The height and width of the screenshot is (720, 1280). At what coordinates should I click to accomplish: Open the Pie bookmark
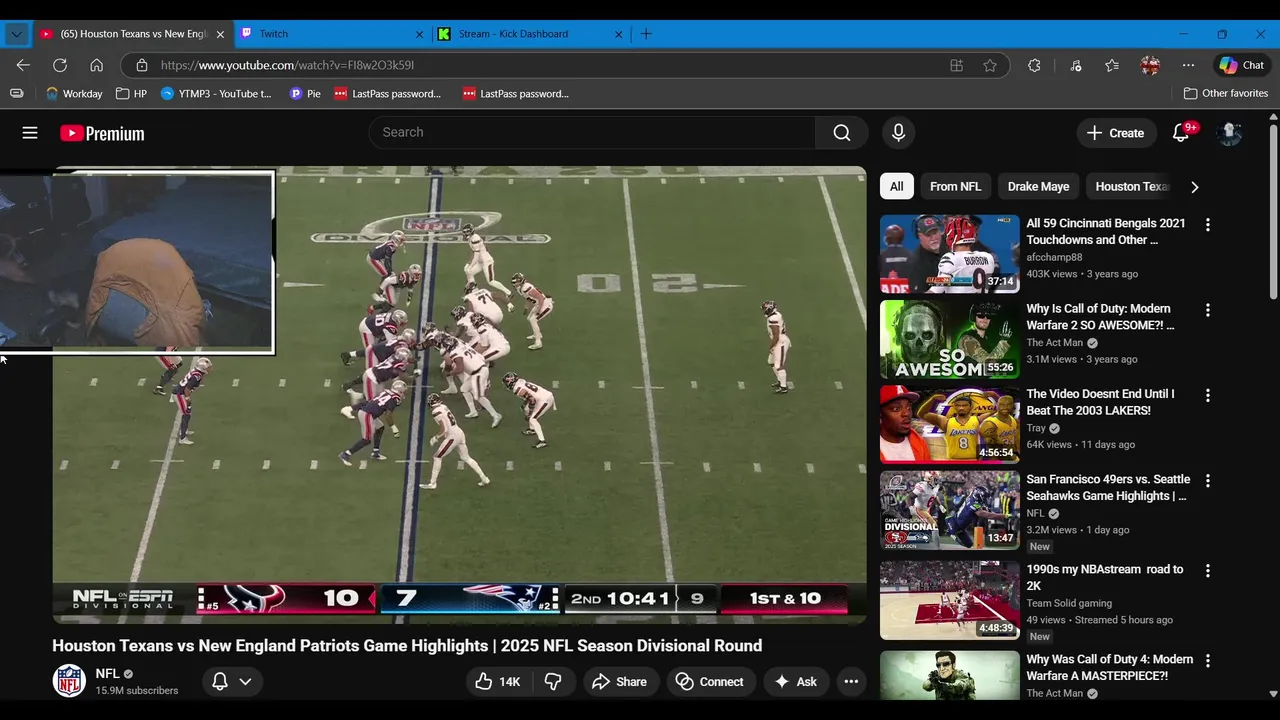click(305, 93)
